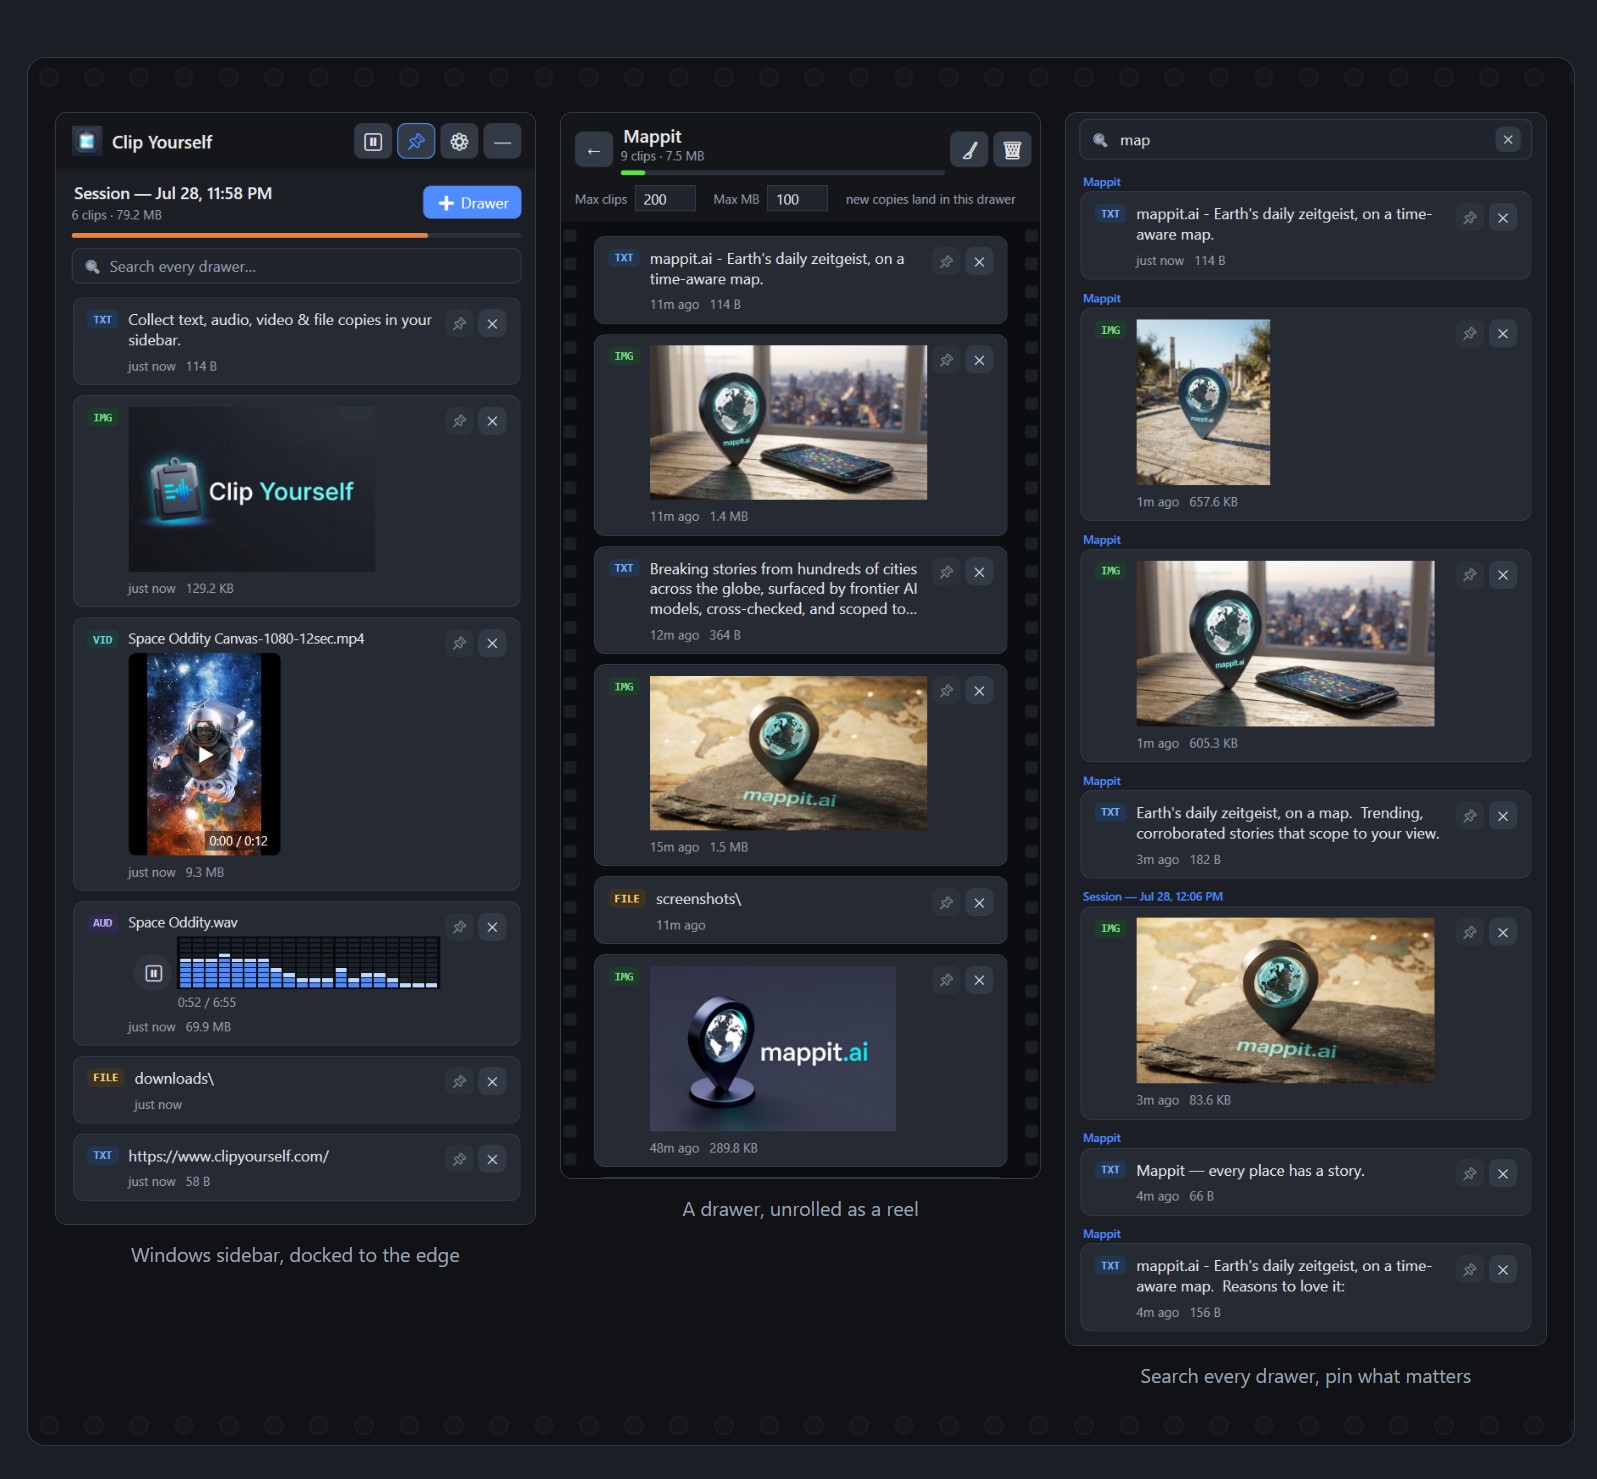This screenshot has height=1479, width=1597.
Task: Open the 289.8 KB mappit.ai logo thumbnail
Action: [x=773, y=1048]
